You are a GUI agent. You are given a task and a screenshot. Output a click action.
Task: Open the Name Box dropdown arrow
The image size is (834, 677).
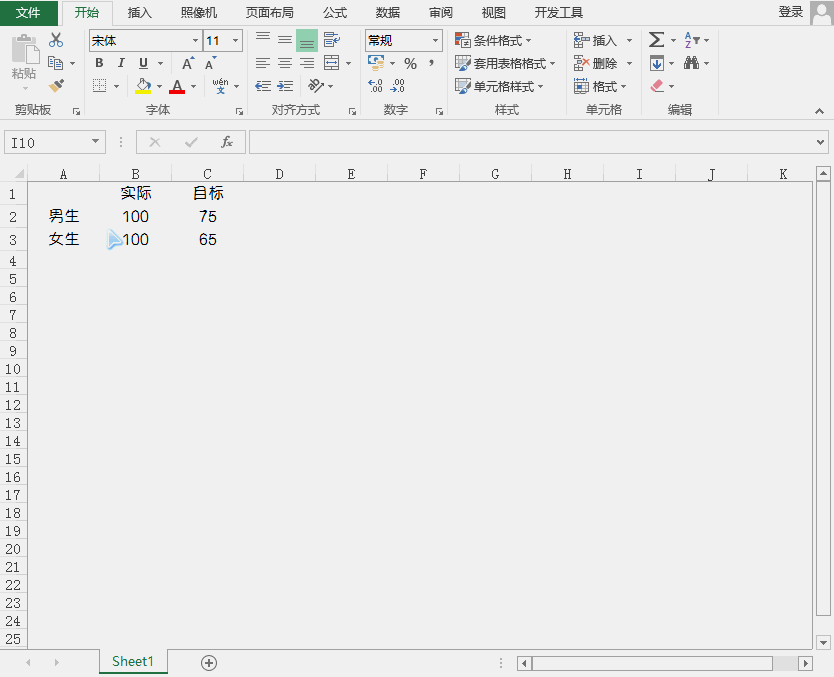[x=96, y=141]
